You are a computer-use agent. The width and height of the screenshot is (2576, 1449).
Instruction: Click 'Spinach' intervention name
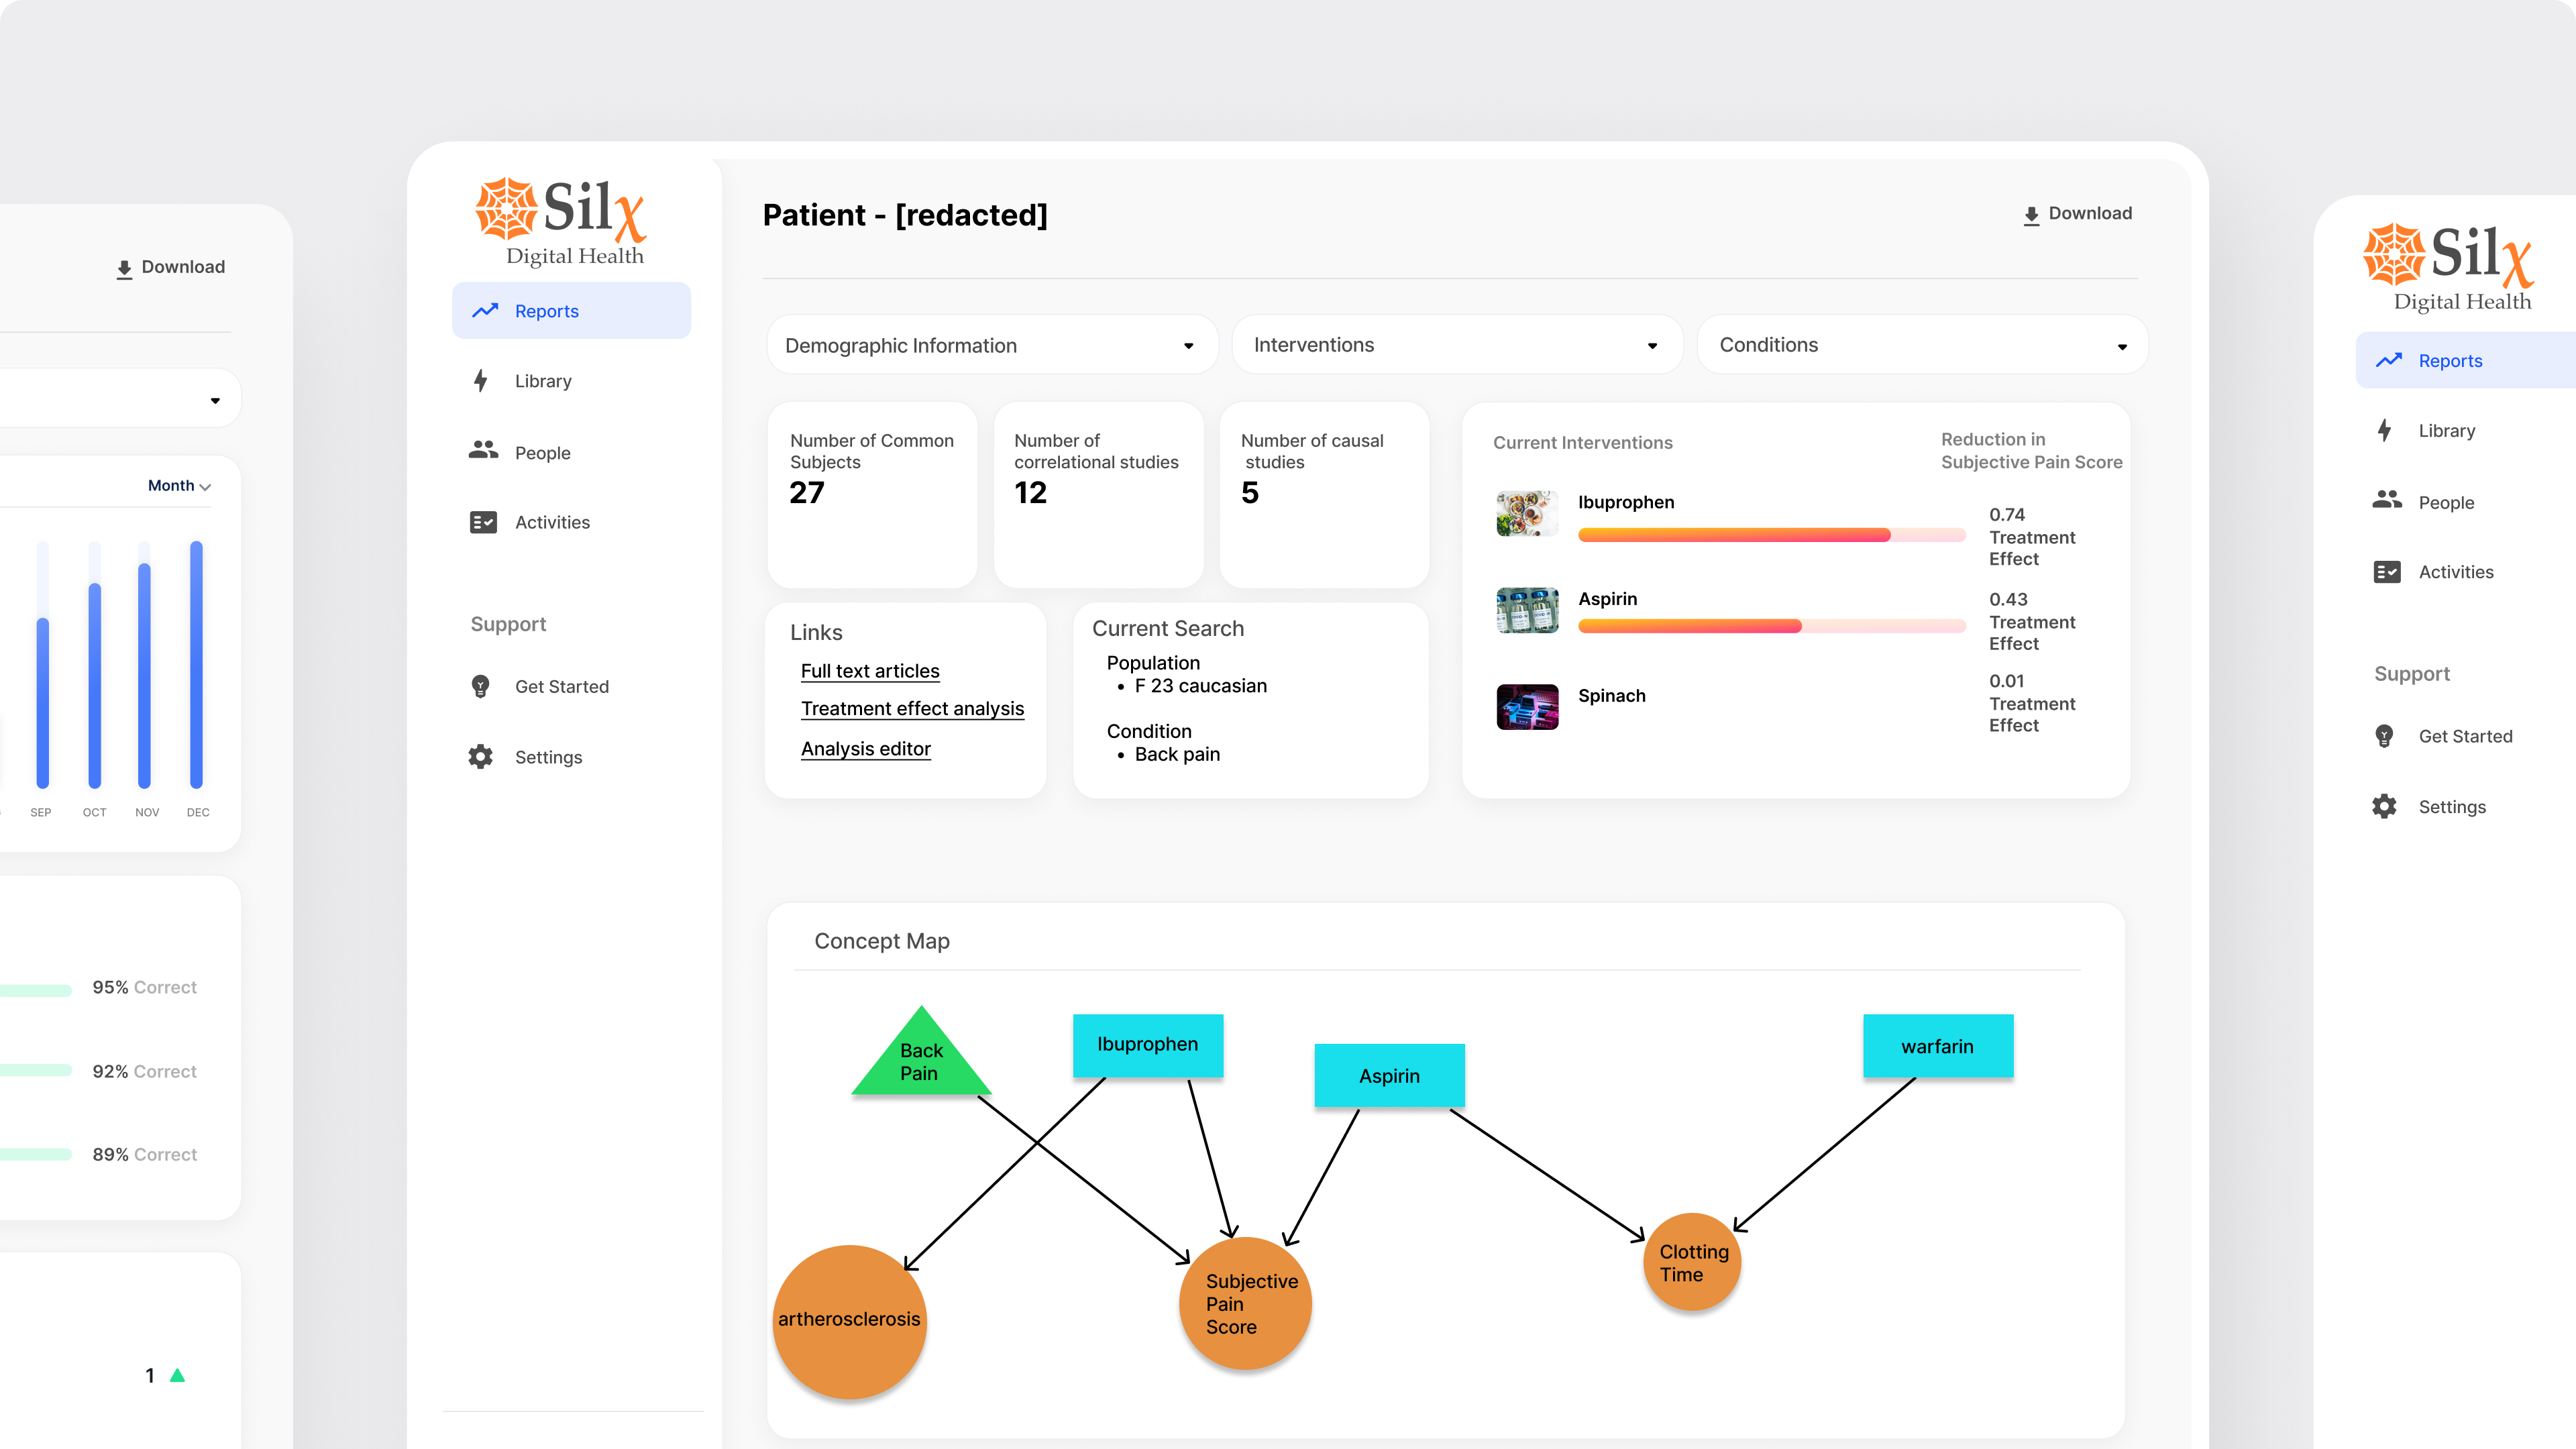tap(1611, 696)
